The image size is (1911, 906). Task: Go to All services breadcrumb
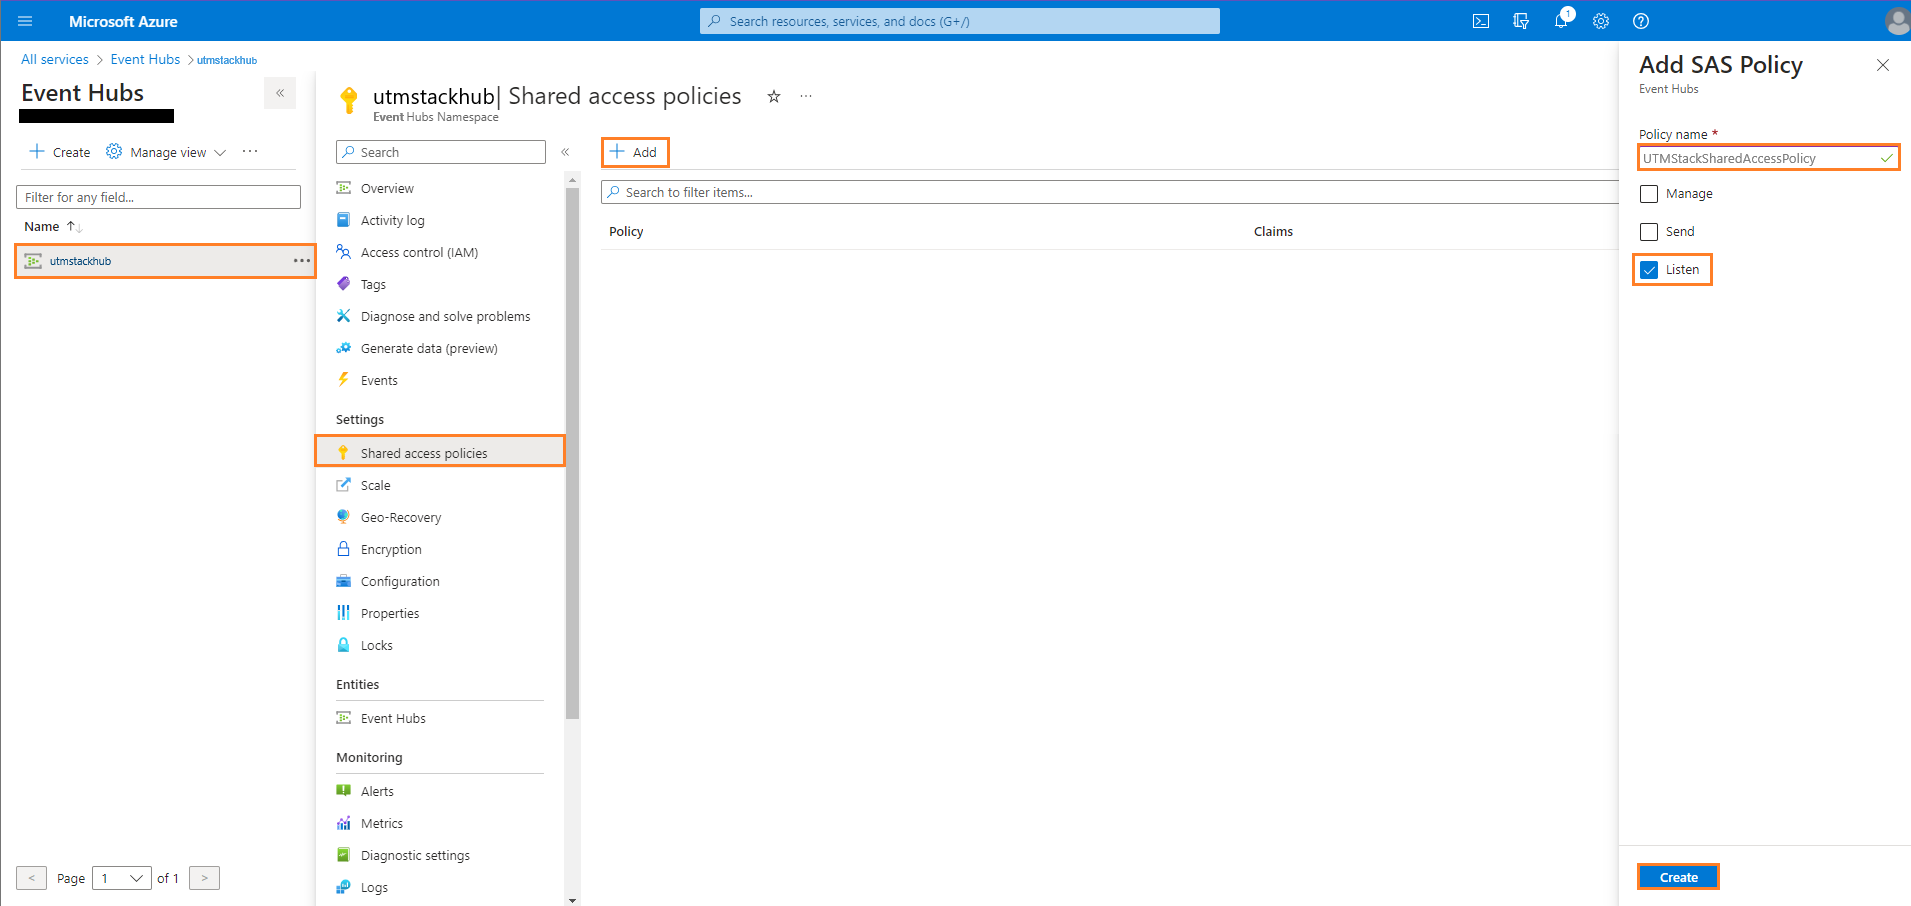coord(55,59)
